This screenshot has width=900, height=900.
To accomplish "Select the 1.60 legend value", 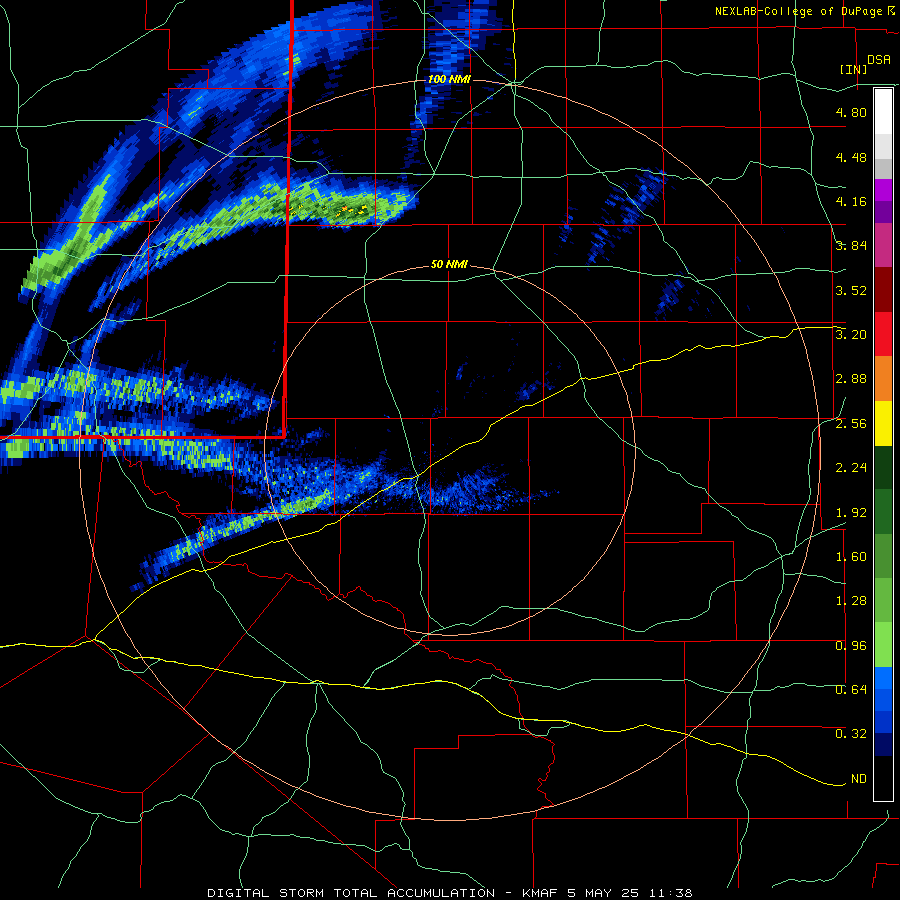I will [851, 557].
